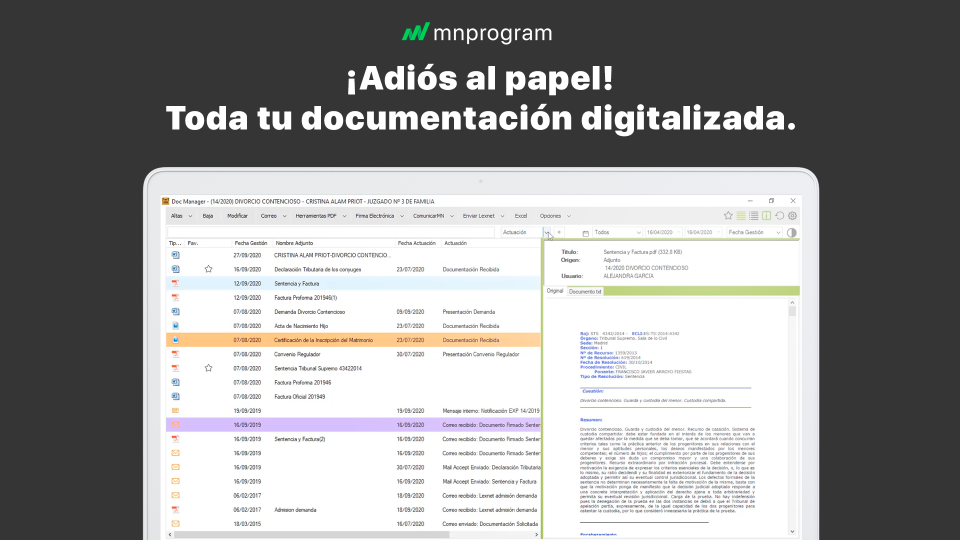This screenshot has height=540, width=960.
Task: Select the Convenio Regulador row
Action: click(353, 354)
